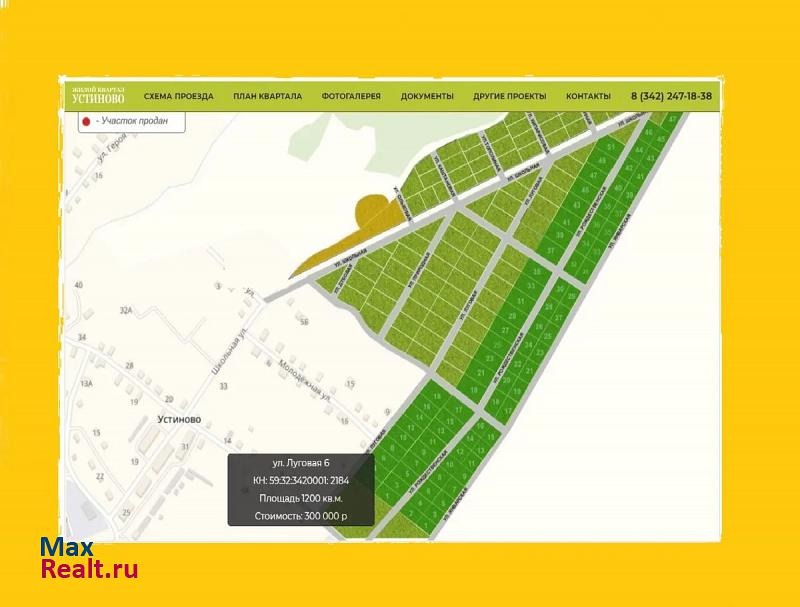Screen dimensions: 800x607
Task: Open Другие проекты from the navigation bar
Action: 510,96
